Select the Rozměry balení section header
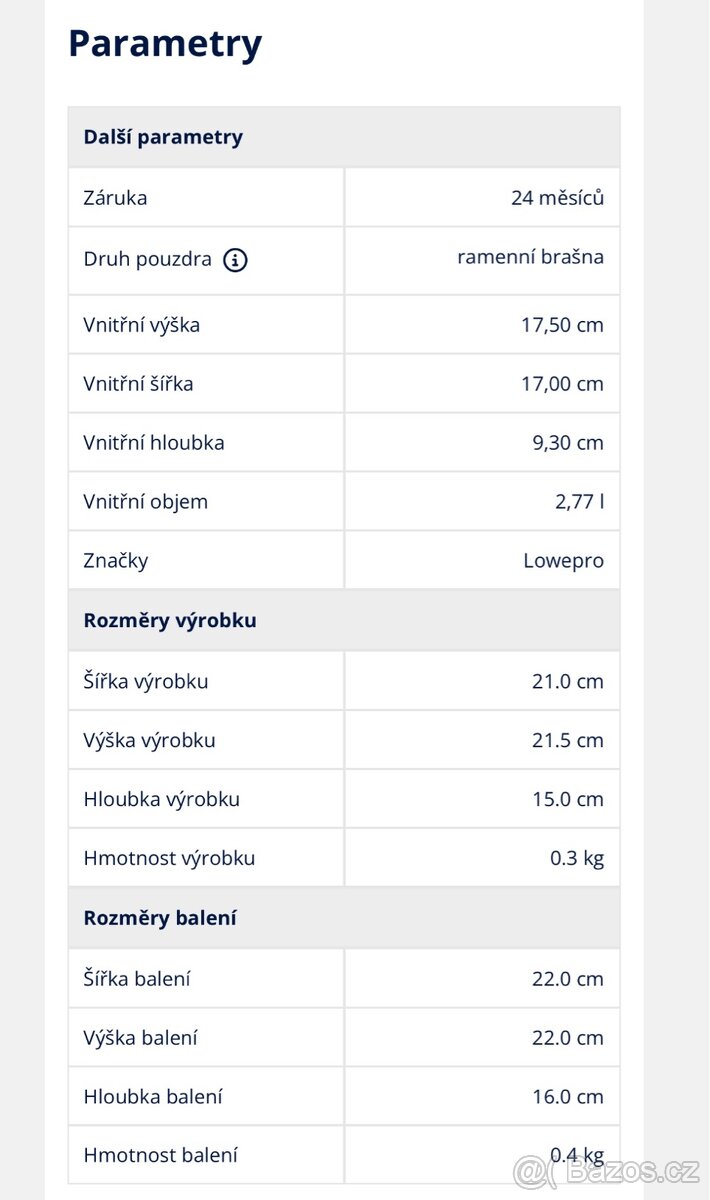The width and height of the screenshot is (710, 1200). [160, 918]
